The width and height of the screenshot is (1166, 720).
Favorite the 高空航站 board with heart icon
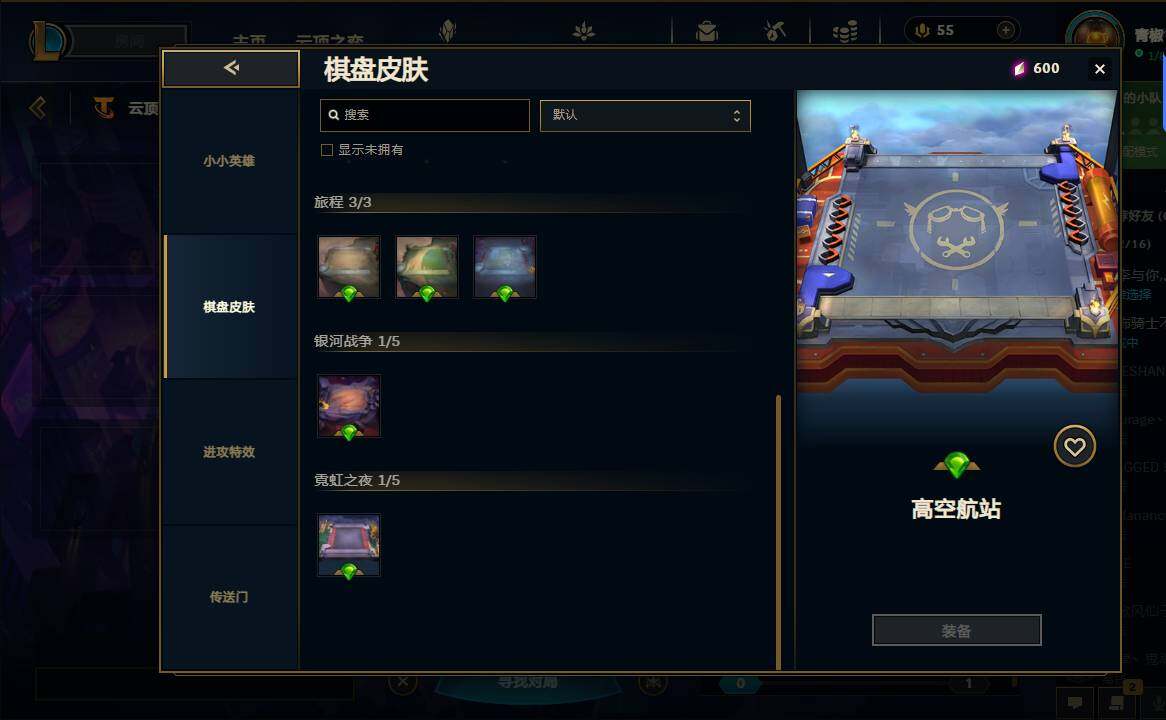pos(1075,446)
